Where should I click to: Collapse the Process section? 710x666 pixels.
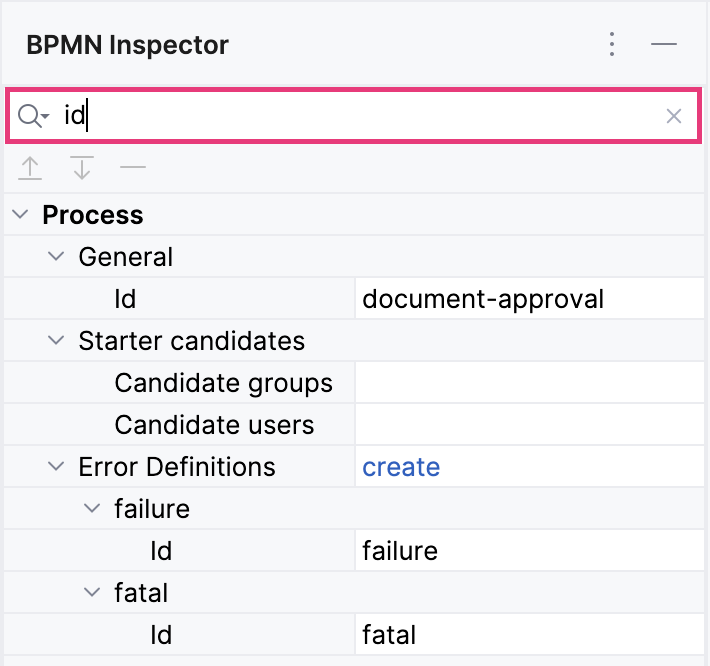20,215
